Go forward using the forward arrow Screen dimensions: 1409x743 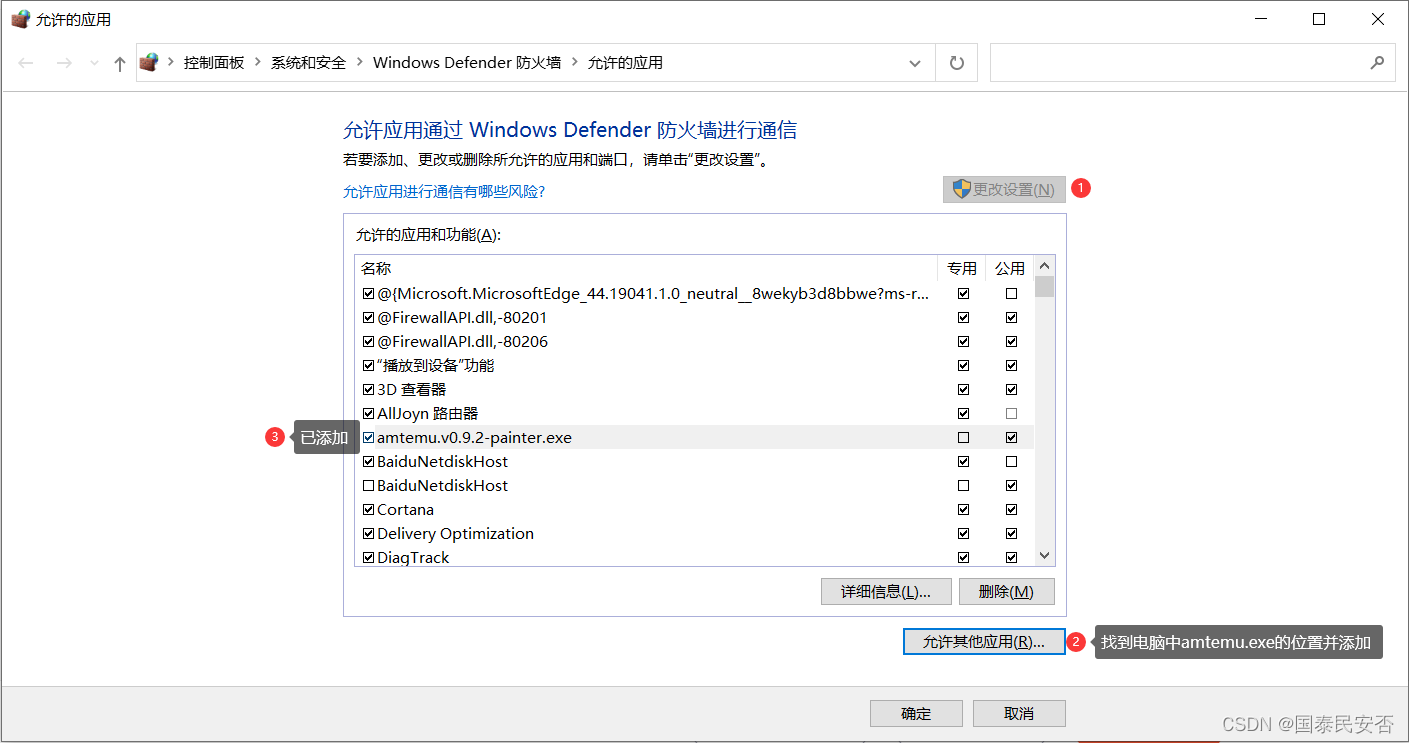(x=64, y=63)
